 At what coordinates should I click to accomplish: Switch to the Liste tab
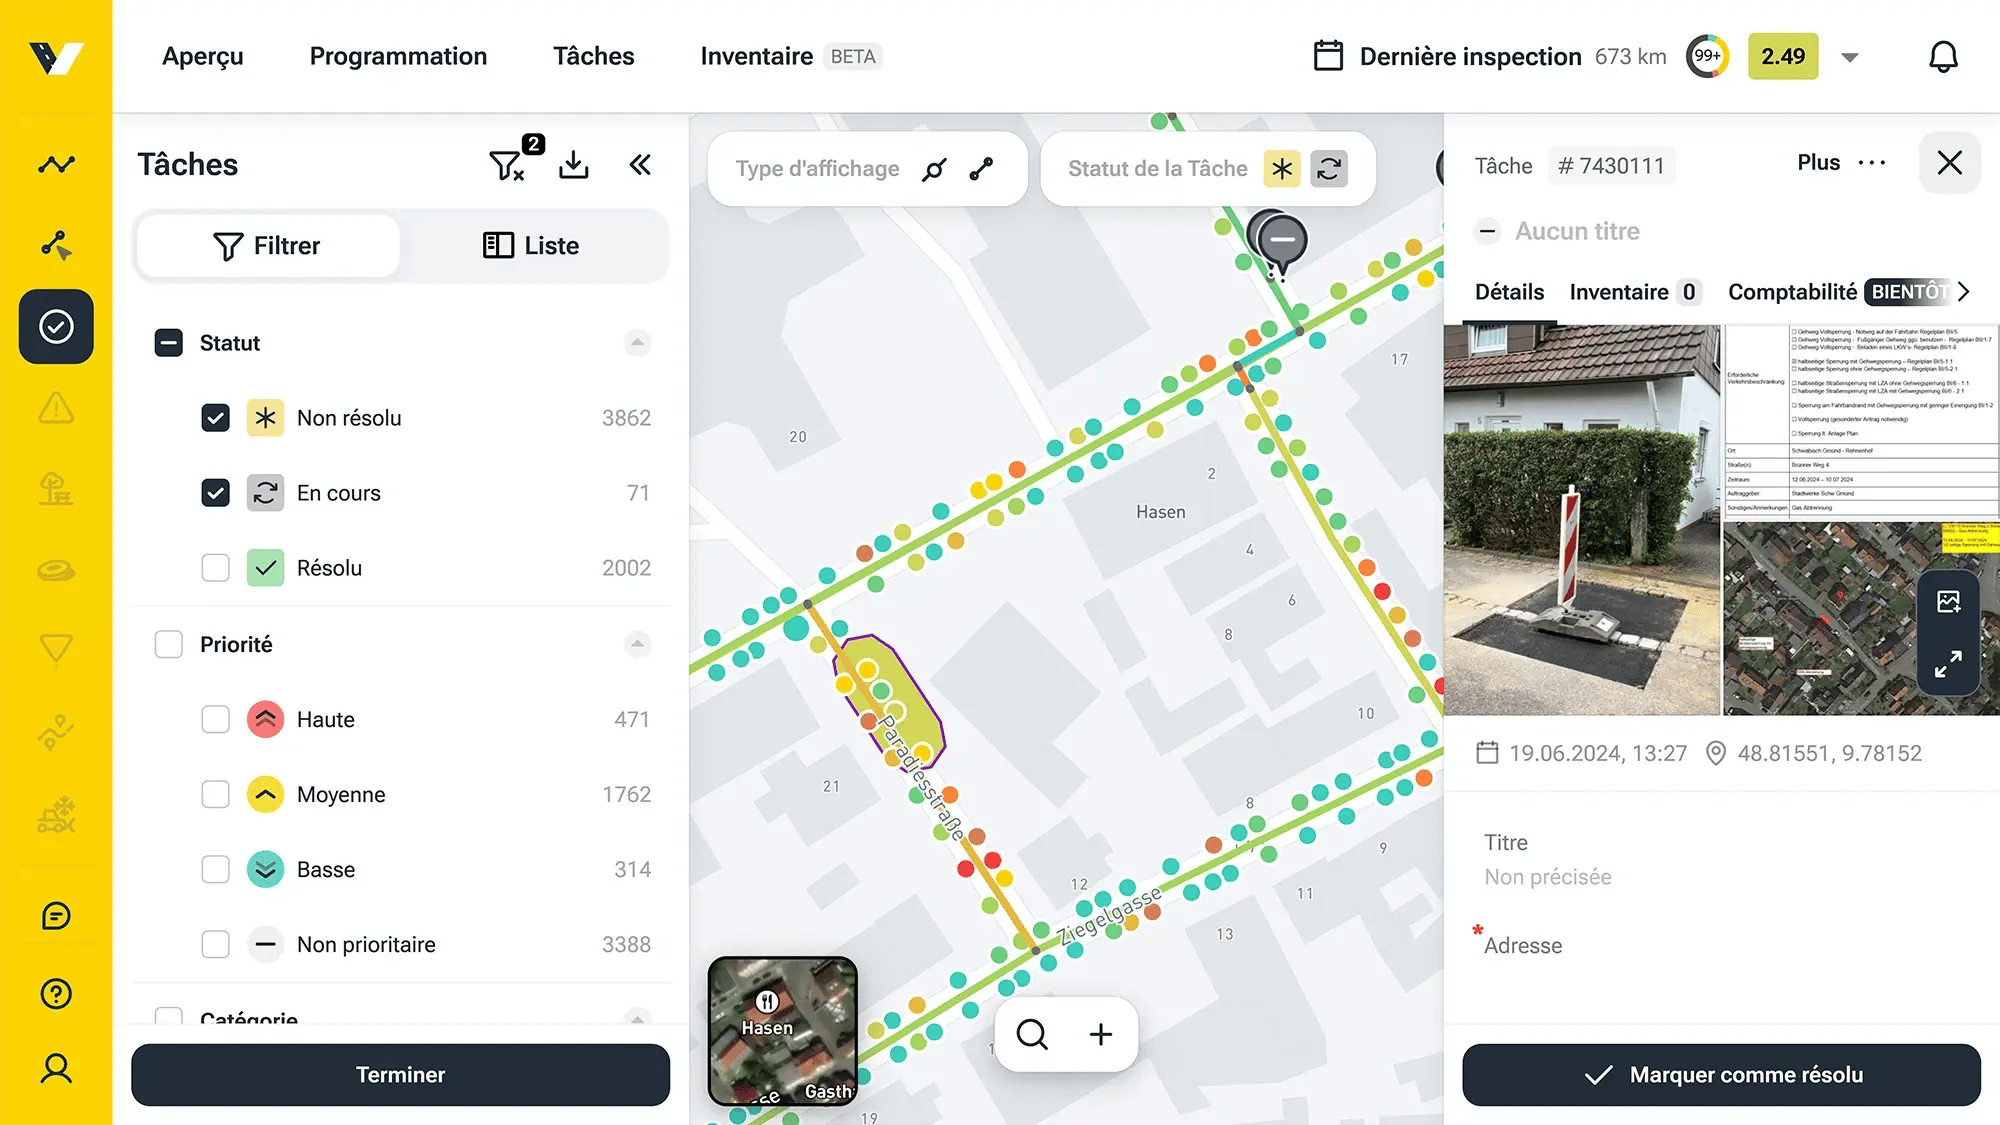tap(532, 246)
